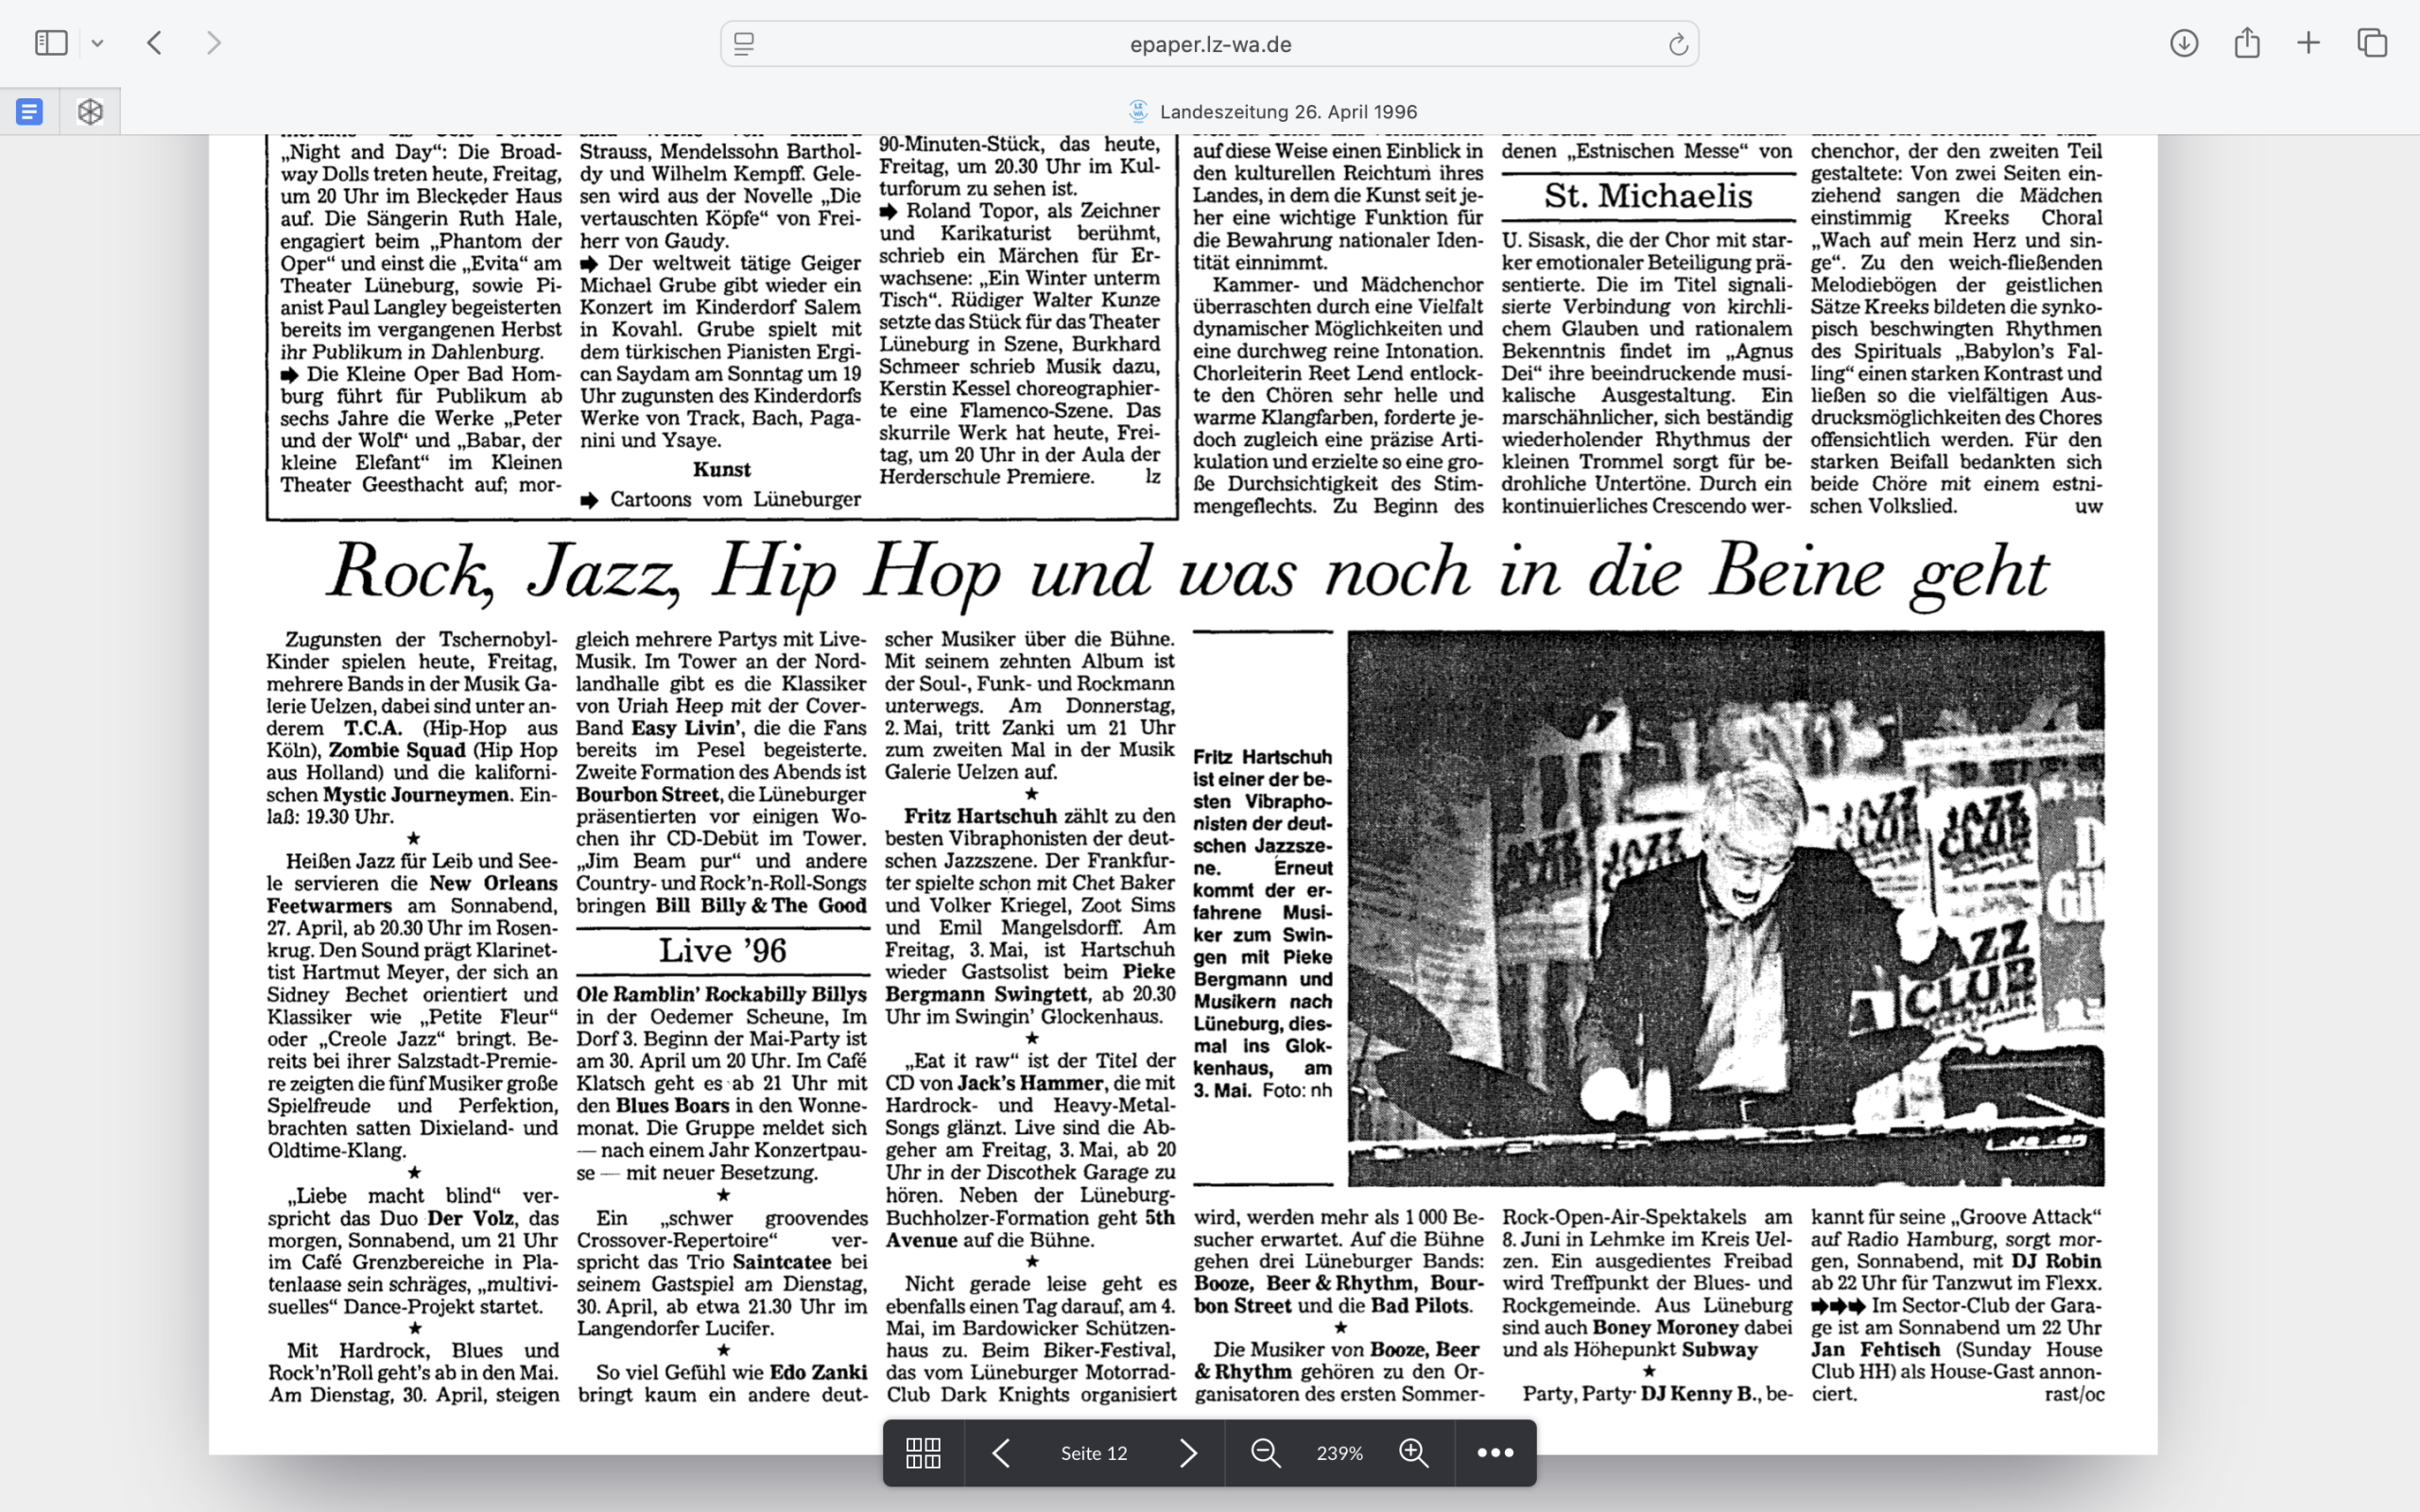
Task: Select the cube icon pinned tab
Action: [x=90, y=111]
